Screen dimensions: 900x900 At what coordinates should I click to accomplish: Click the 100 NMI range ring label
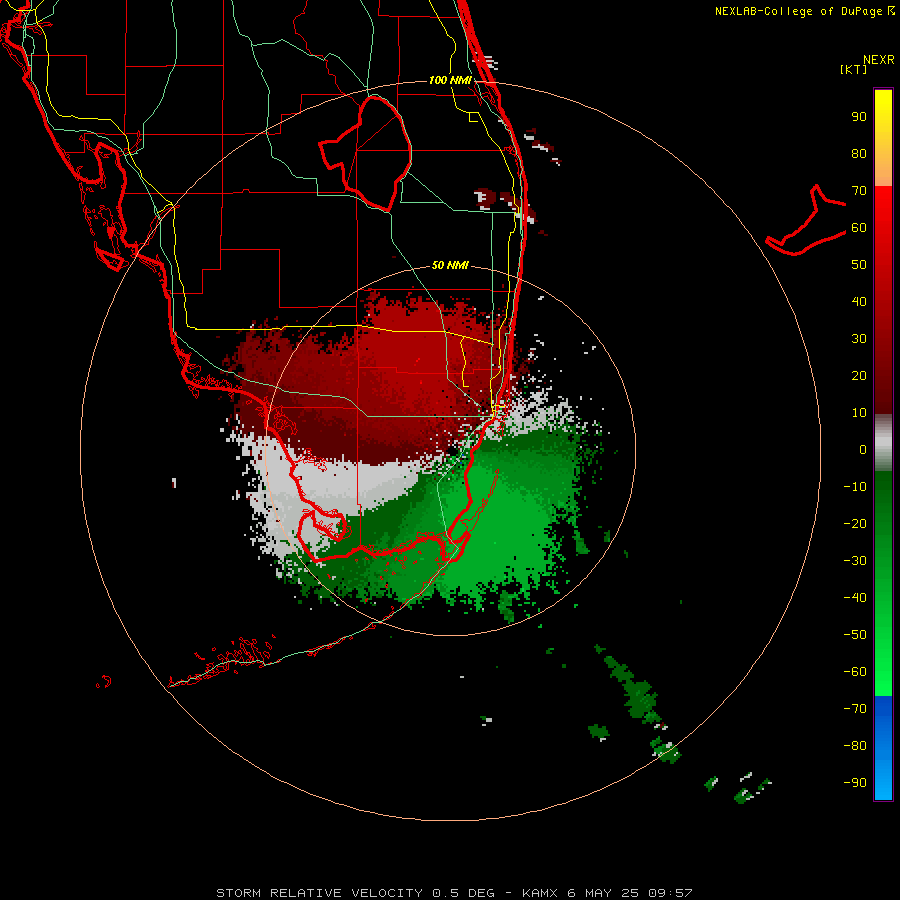tap(450, 80)
